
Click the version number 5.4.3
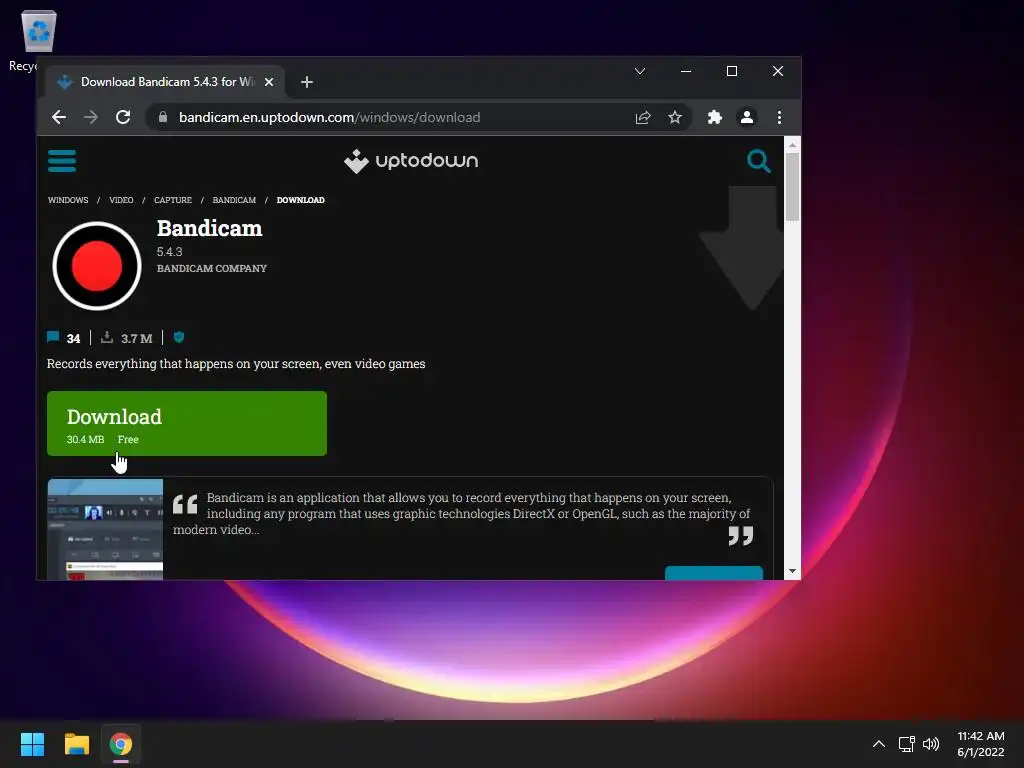[x=170, y=251]
